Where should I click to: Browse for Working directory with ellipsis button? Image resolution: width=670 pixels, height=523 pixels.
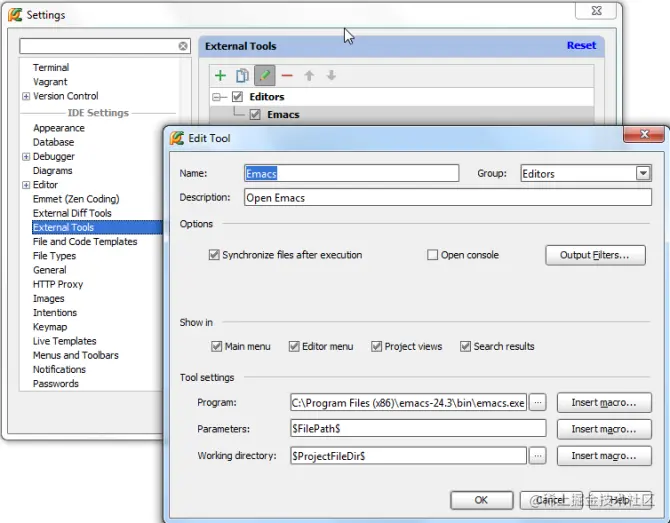coord(538,456)
